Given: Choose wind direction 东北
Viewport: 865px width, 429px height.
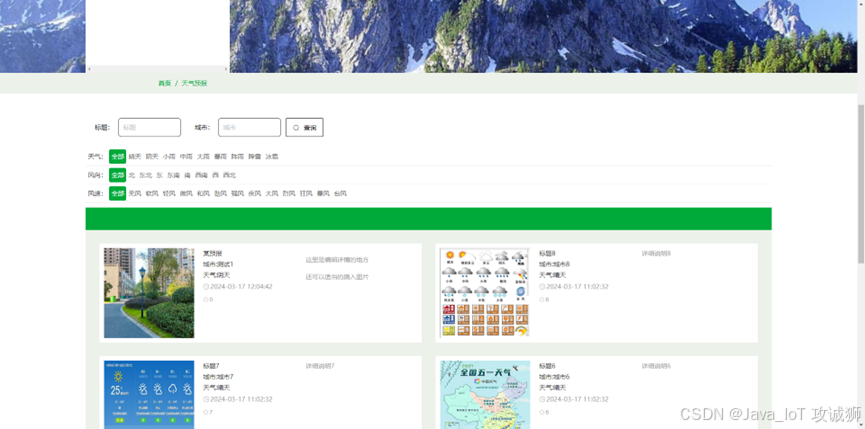Looking at the screenshot, I should click(146, 175).
